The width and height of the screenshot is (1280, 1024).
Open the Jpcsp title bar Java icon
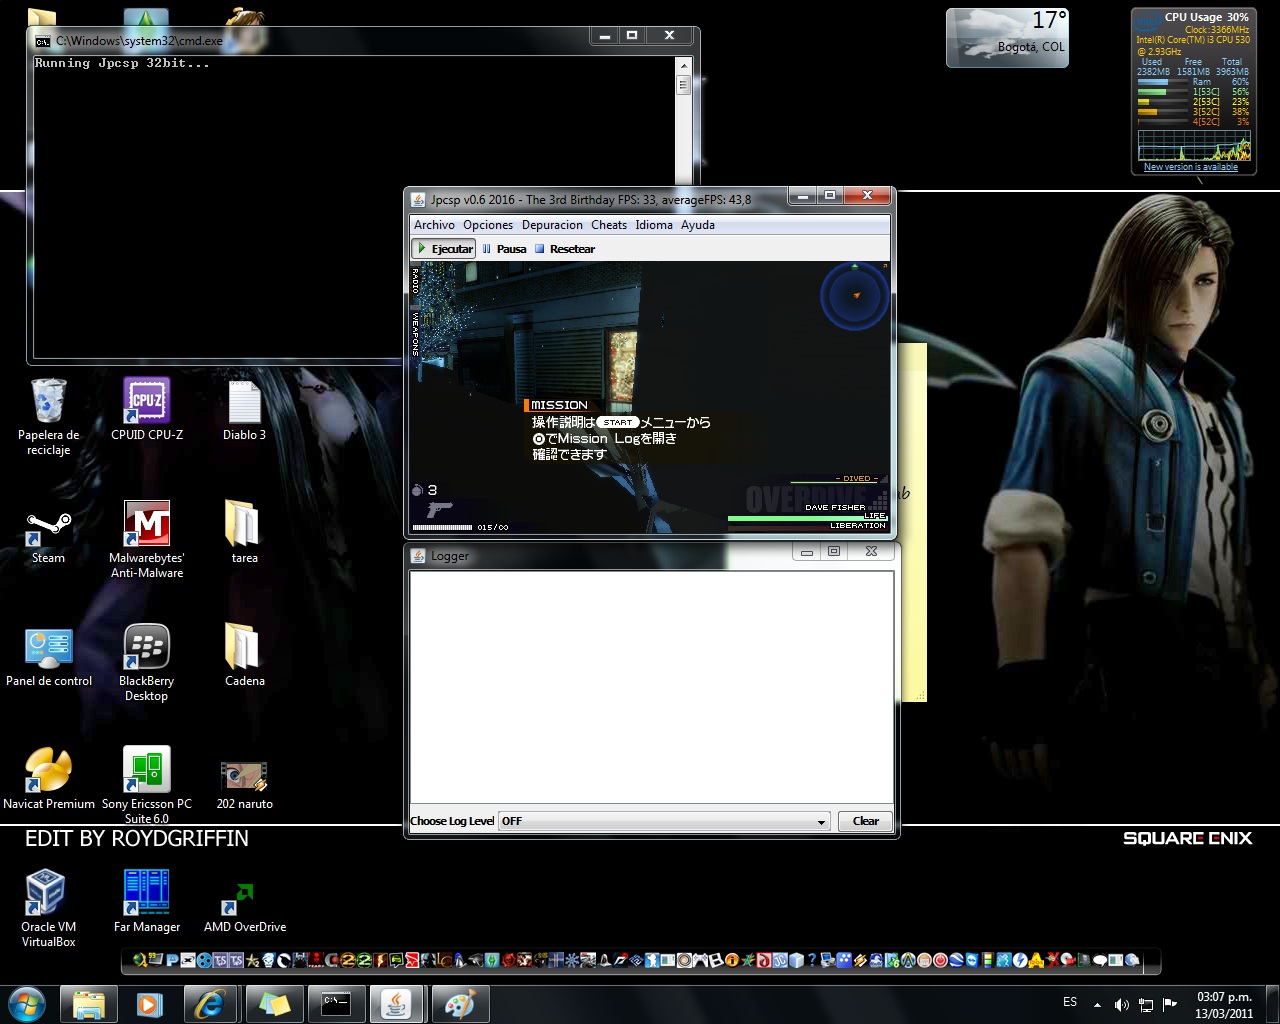418,199
